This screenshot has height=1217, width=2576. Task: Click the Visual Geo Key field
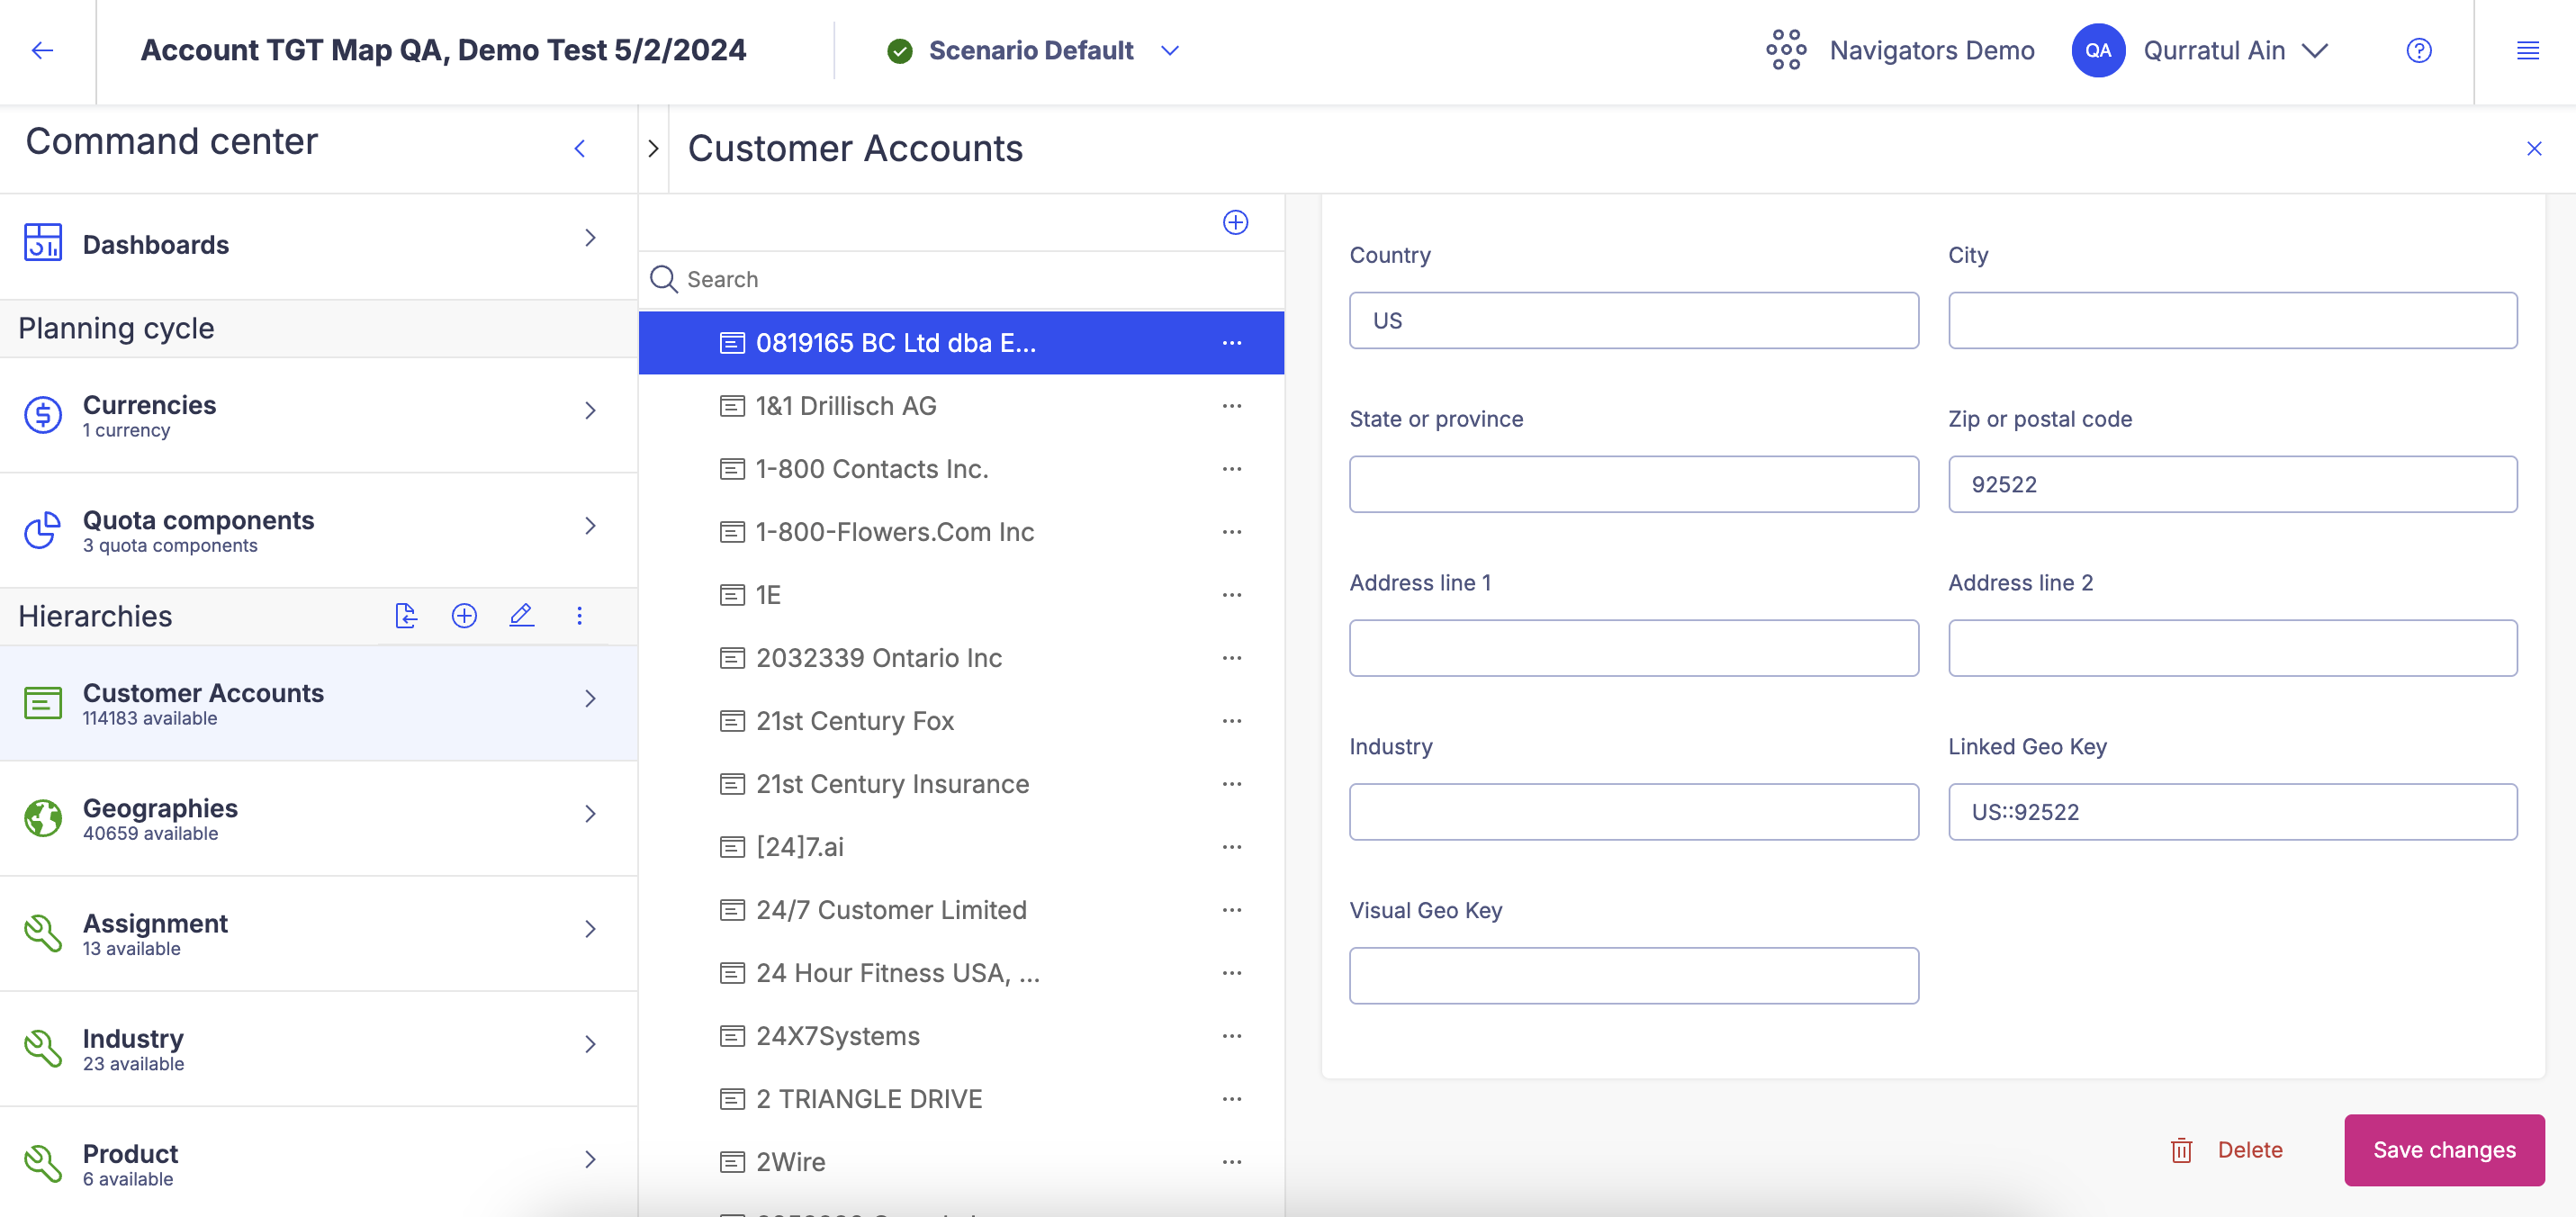[1633, 976]
